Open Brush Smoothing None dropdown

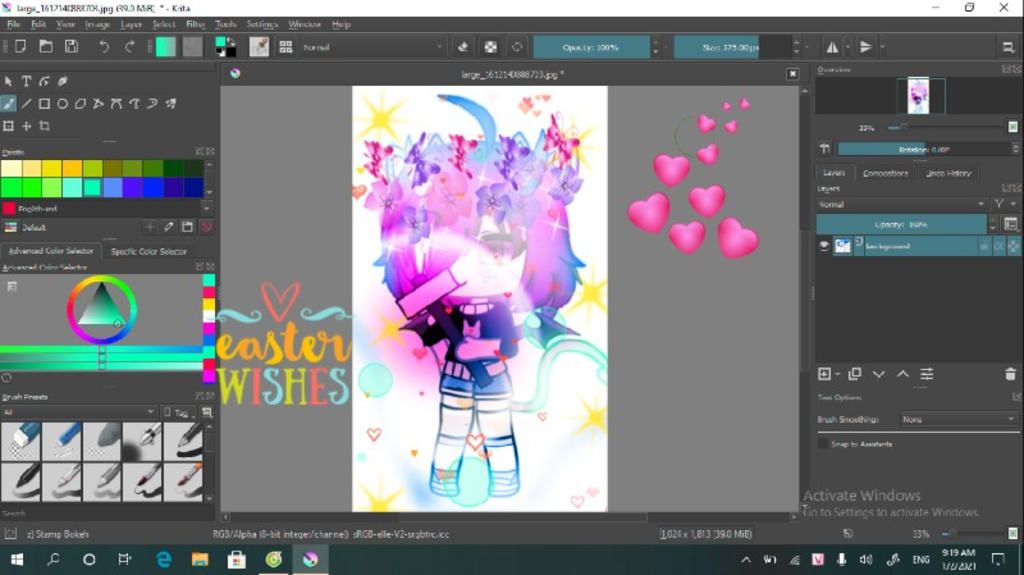click(x=959, y=419)
